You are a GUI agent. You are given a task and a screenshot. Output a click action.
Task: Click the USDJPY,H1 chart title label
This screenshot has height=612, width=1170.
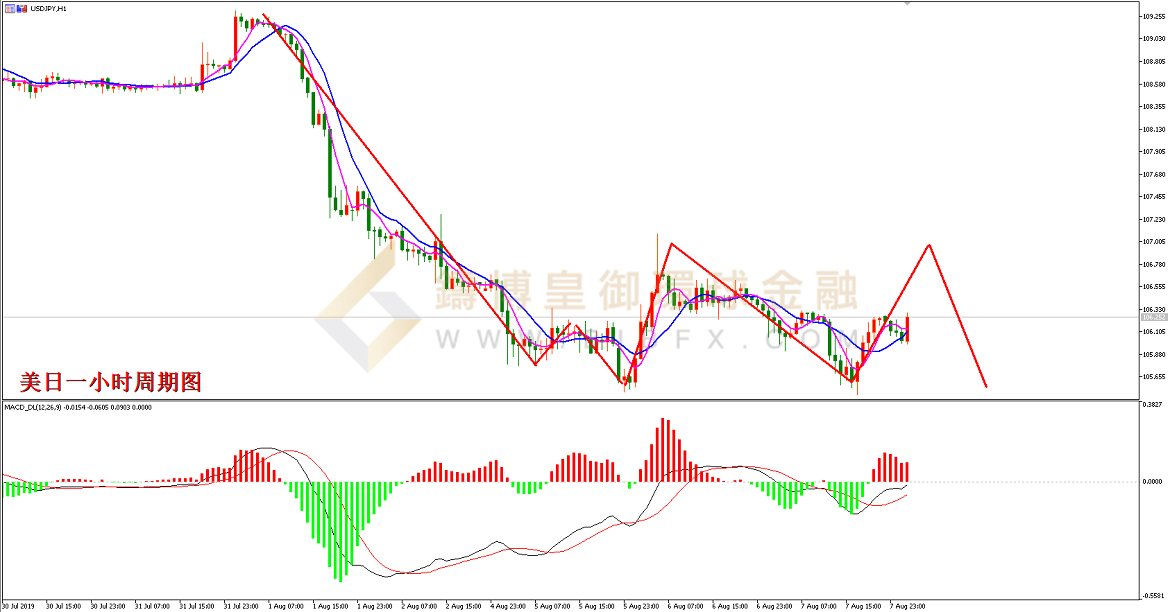[48, 8]
